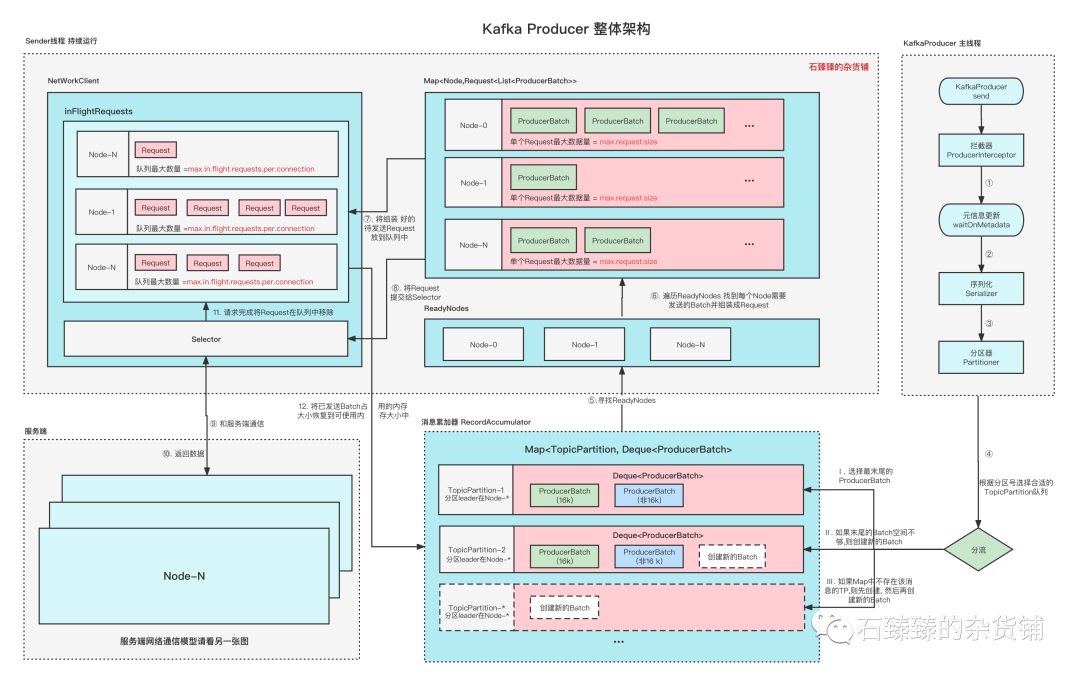Screen dimensions: 1080x676
Task: Click the "Map<Node,Request<List<ProducerBatch>>>" label
Action: [500, 81]
